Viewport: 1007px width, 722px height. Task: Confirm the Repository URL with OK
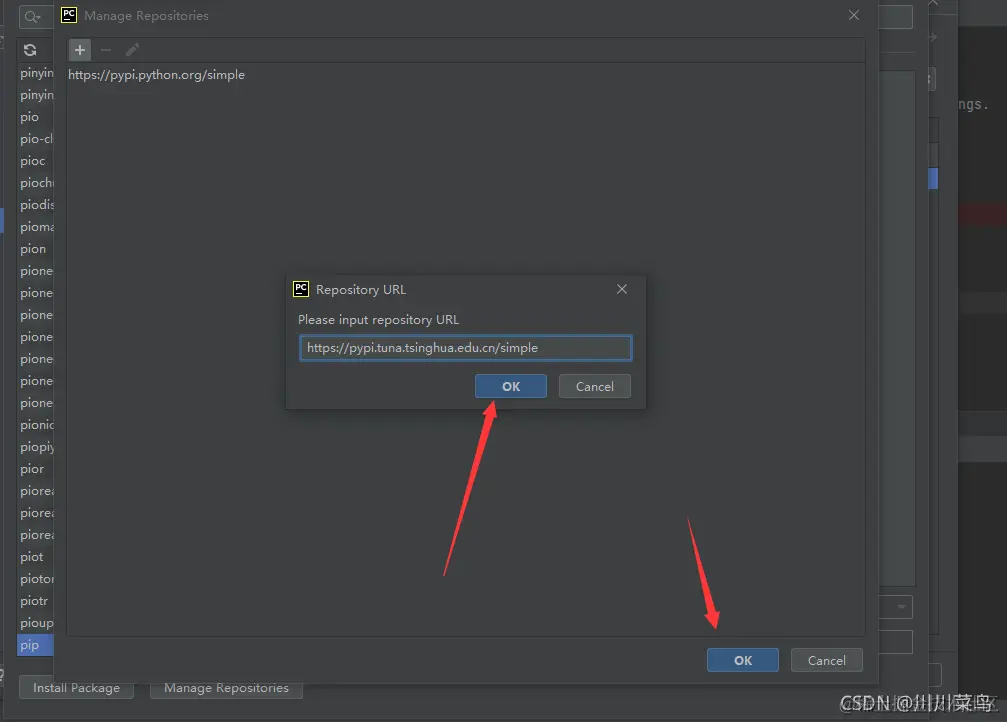[511, 386]
